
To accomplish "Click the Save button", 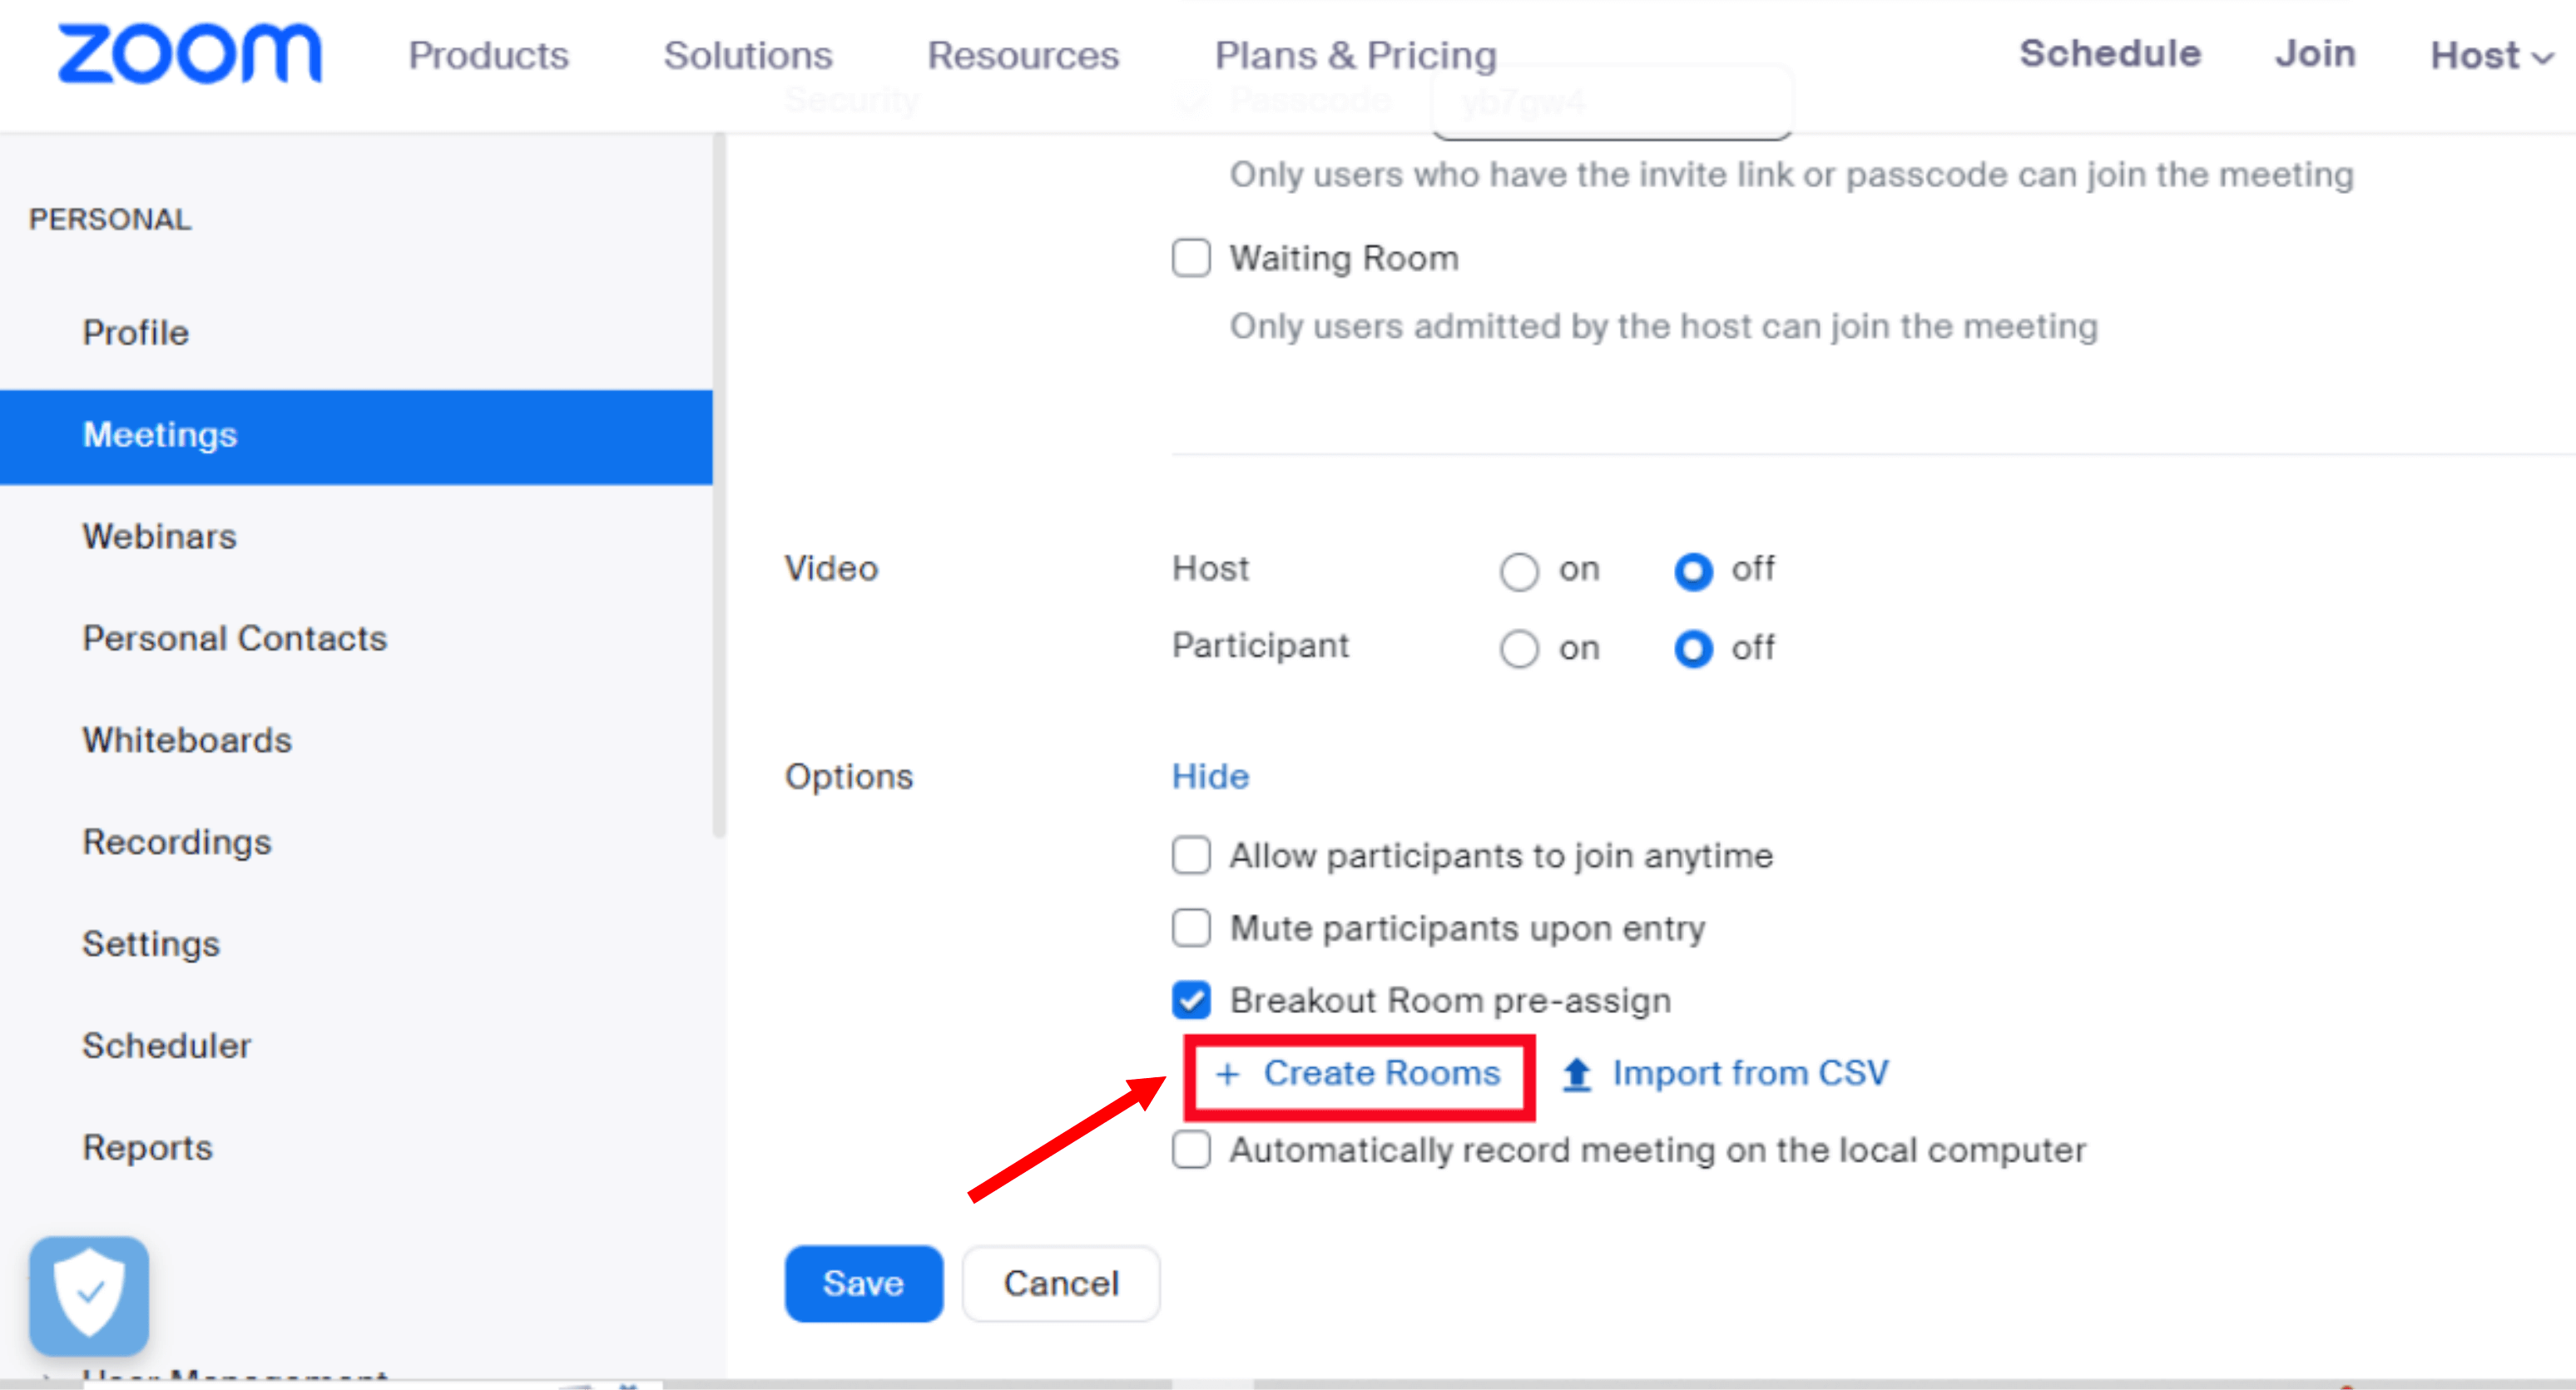I will click(x=864, y=1280).
